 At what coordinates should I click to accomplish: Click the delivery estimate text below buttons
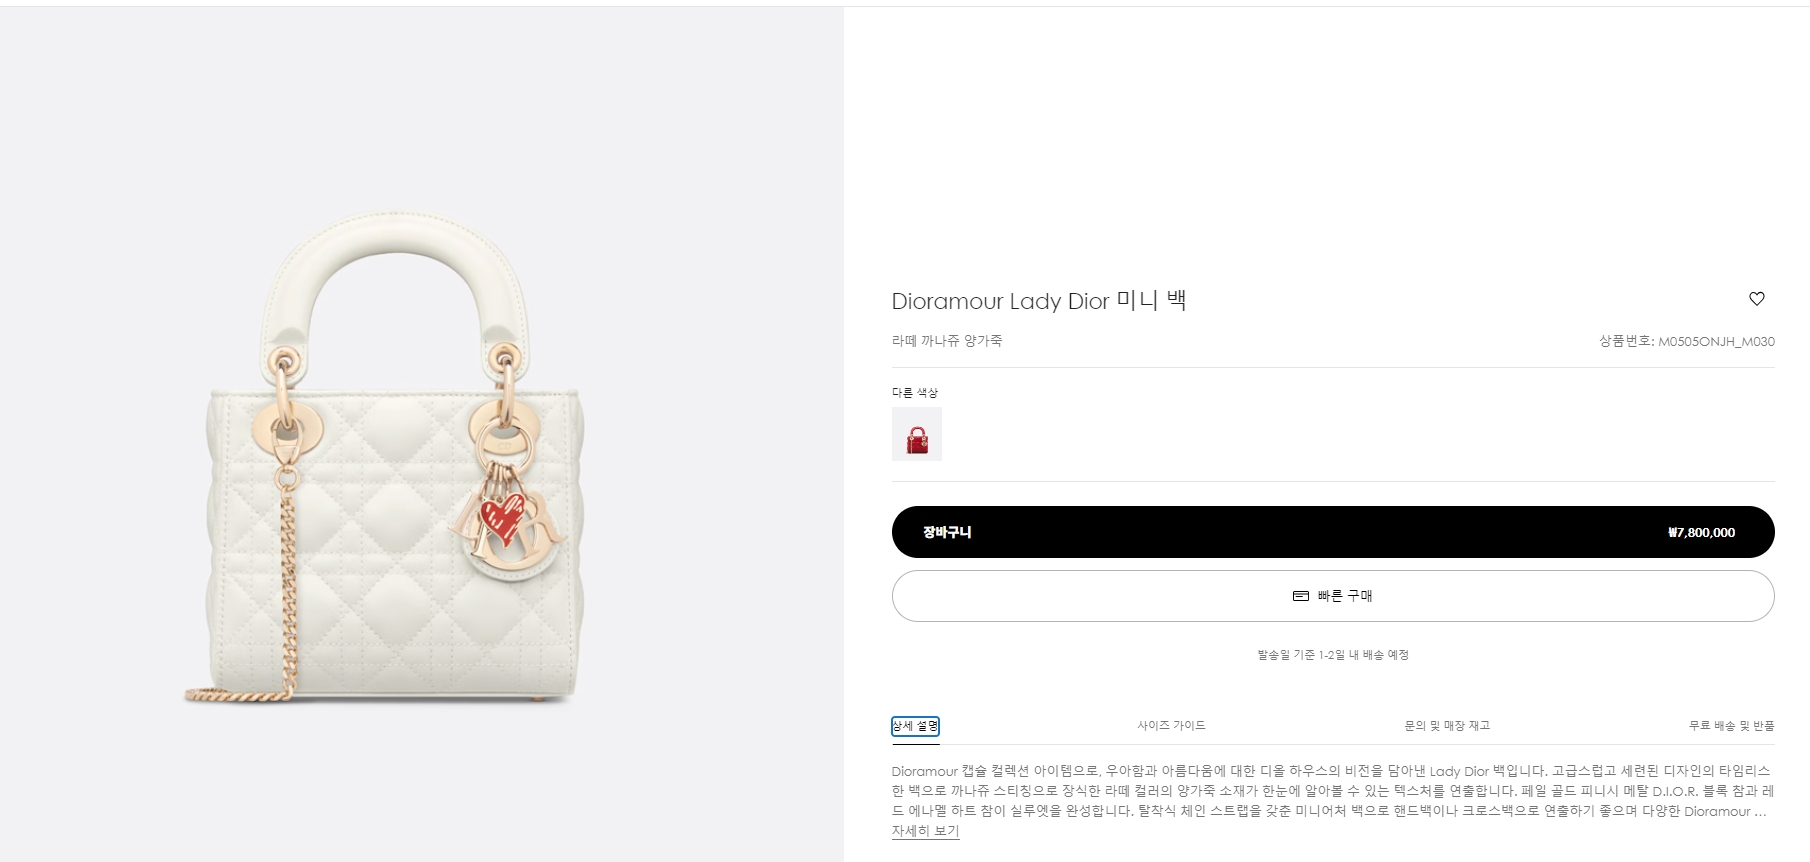pos(1333,655)
